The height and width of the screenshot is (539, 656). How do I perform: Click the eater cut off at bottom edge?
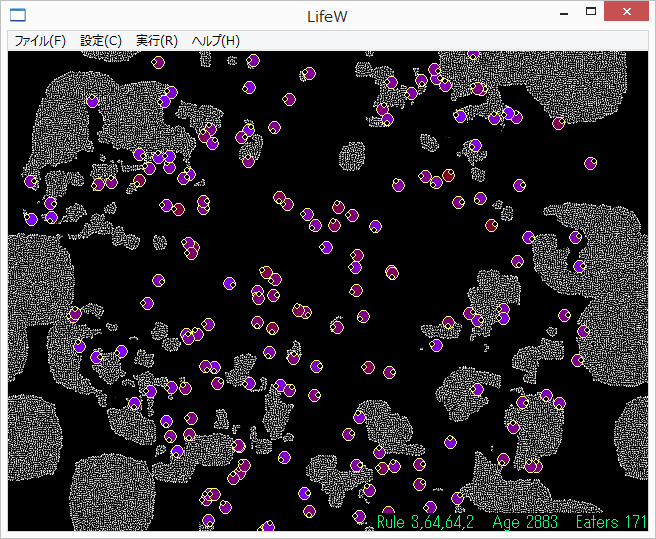point(267,526)
